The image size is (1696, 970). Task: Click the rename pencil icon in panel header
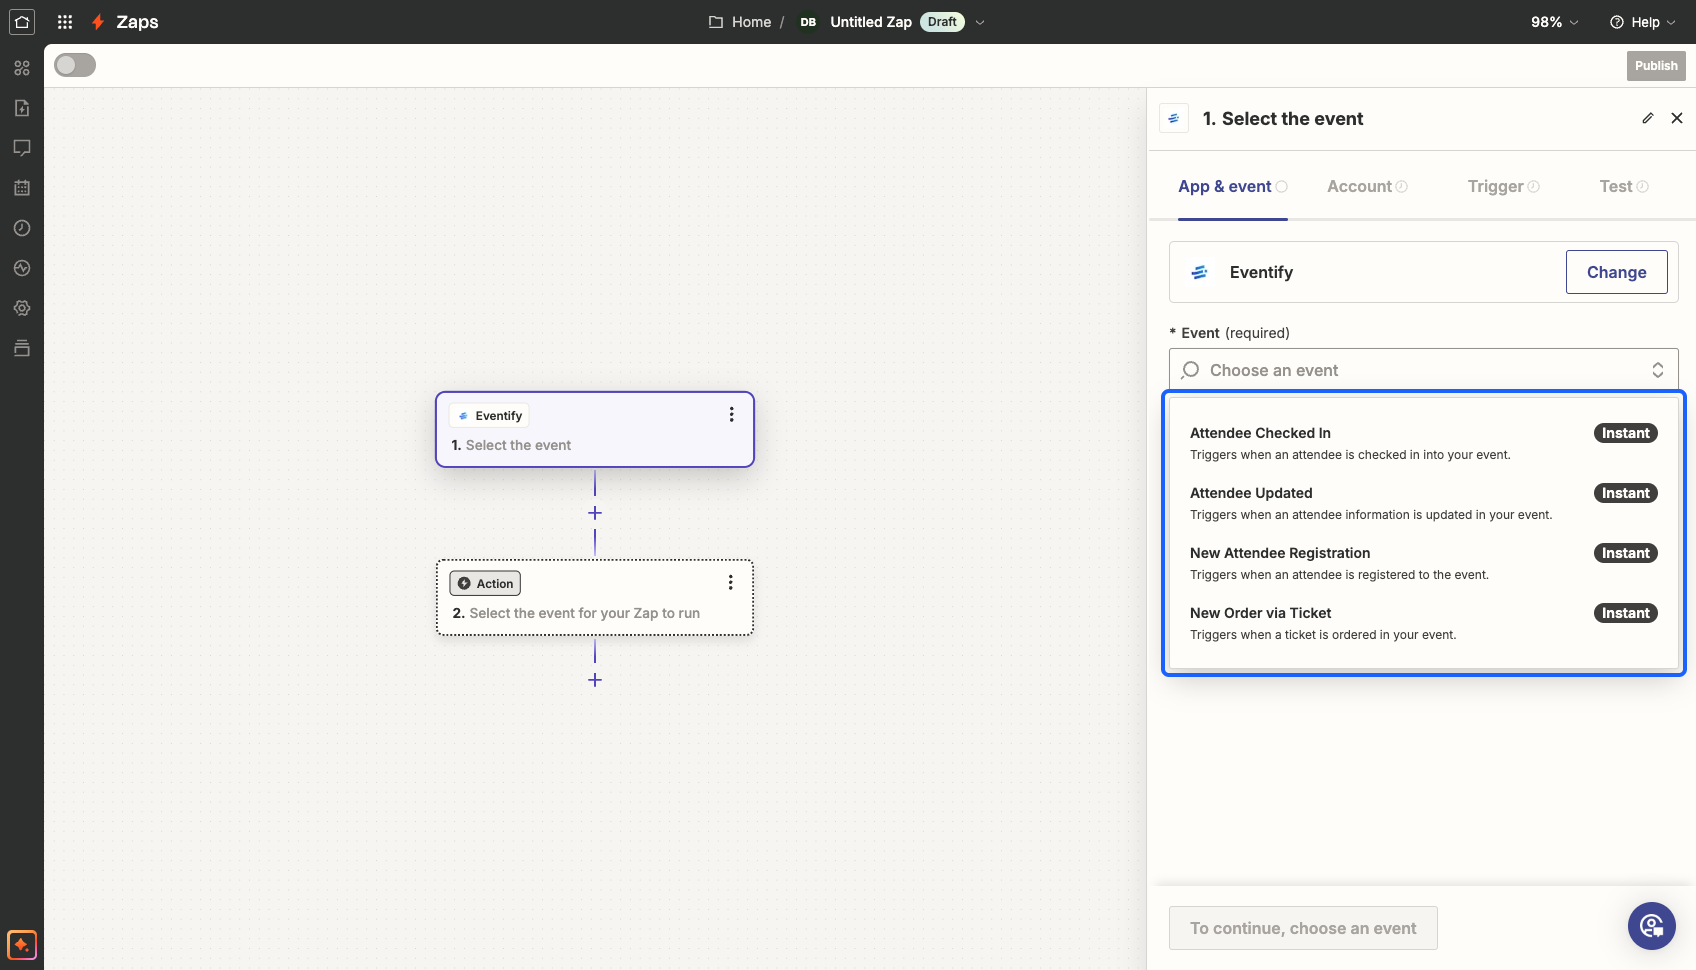pyautogui.click(x=1648, y=118)
